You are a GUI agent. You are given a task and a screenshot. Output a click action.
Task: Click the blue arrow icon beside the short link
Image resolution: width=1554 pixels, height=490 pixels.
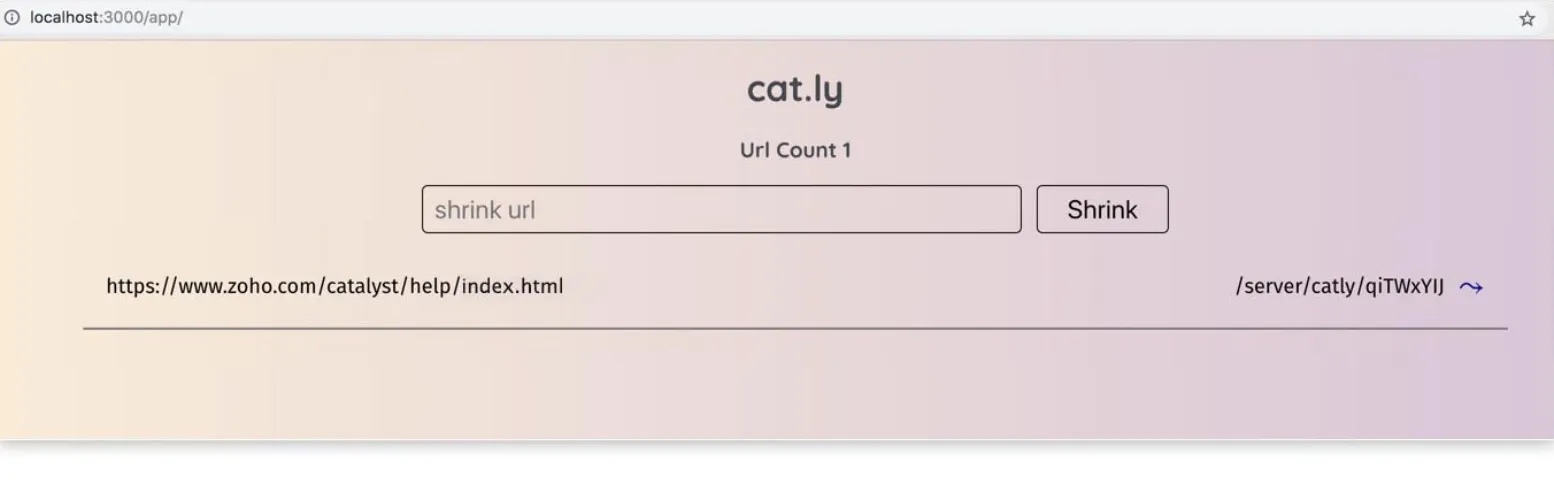click(x=1470, y=288)
